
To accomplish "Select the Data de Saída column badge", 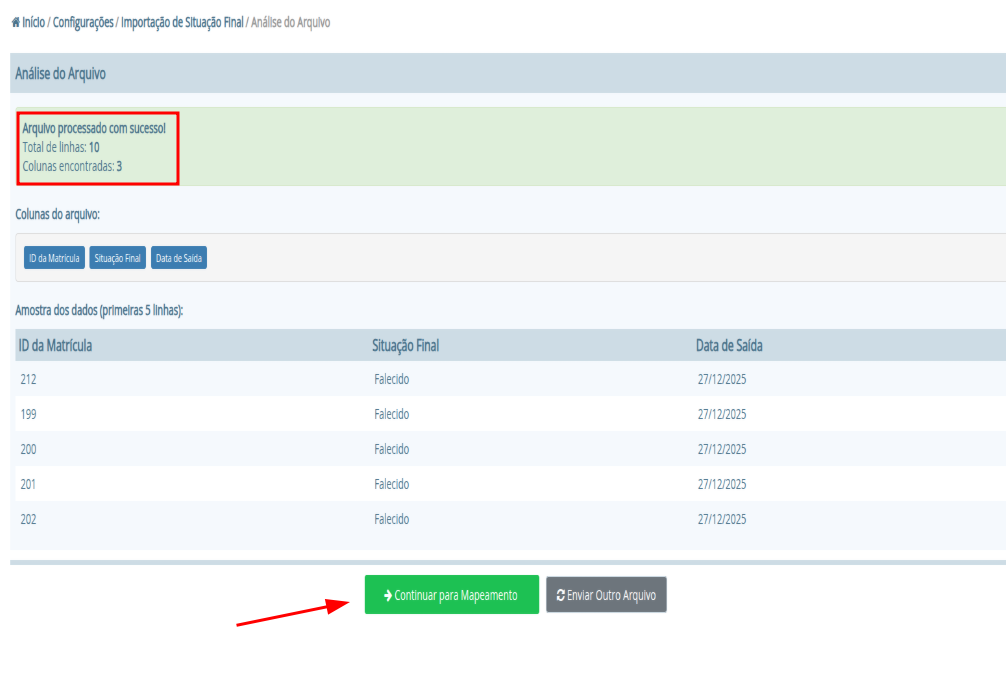I will tap(179, 258).
